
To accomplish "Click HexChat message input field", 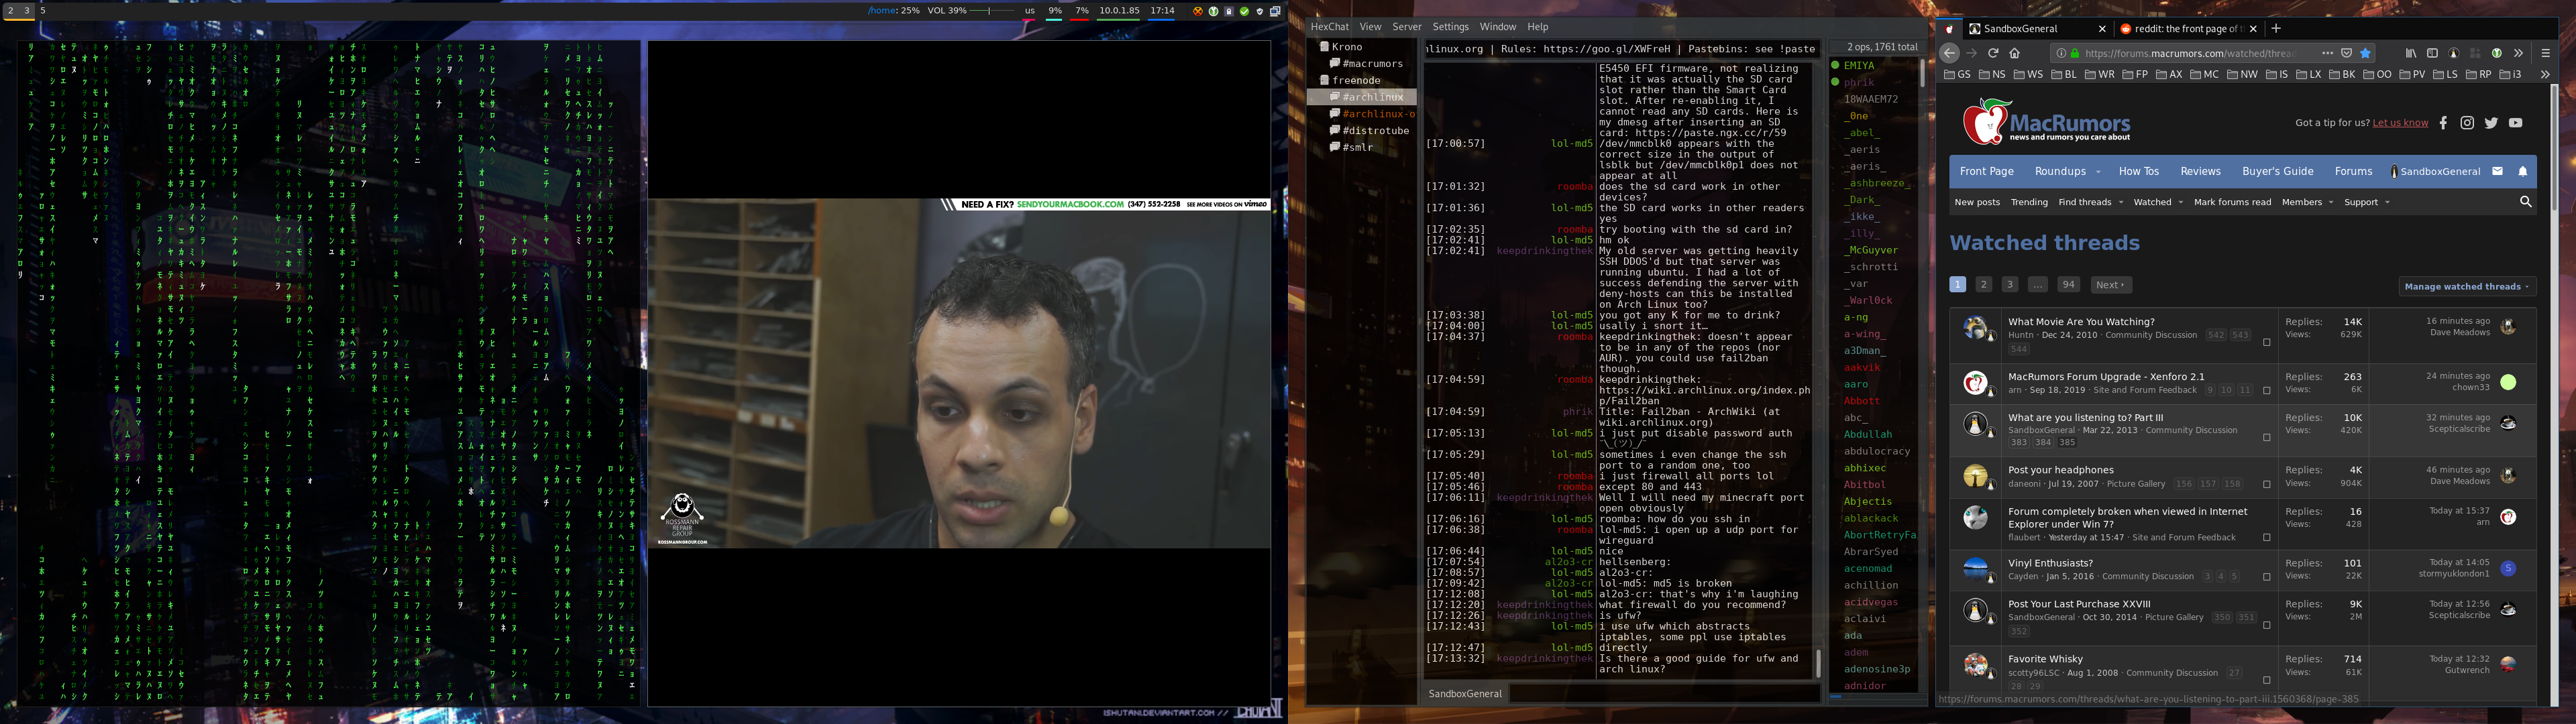I will tap(1664, 693).
